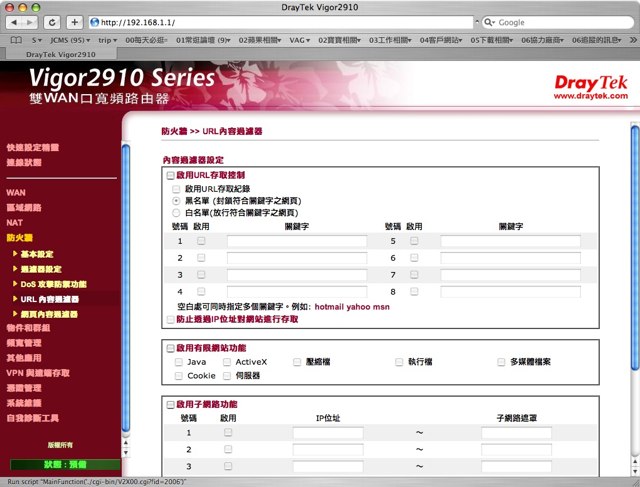Screen dimensions: 640x487
Task: Open the S bookmark dropdown
Action: [x=37, y=40]
